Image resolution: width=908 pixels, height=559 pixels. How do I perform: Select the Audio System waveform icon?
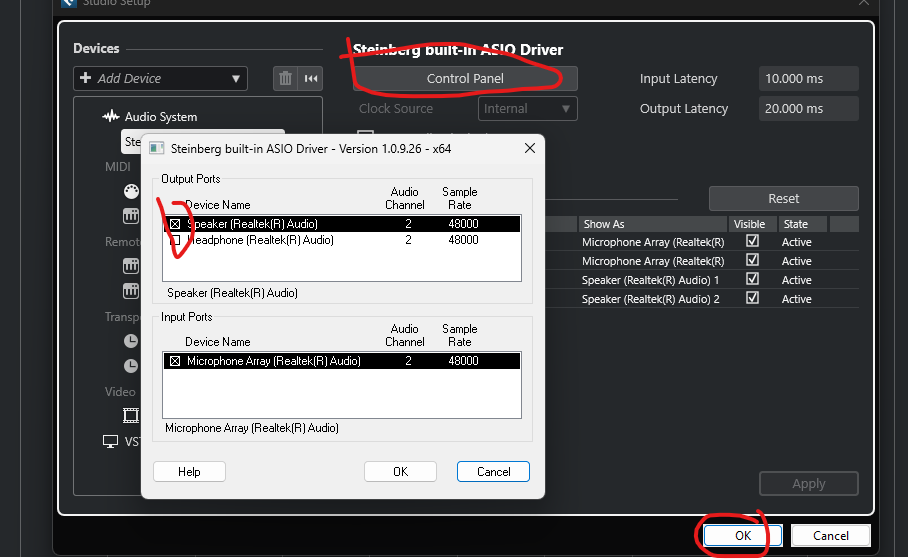(x=111, y=116)
